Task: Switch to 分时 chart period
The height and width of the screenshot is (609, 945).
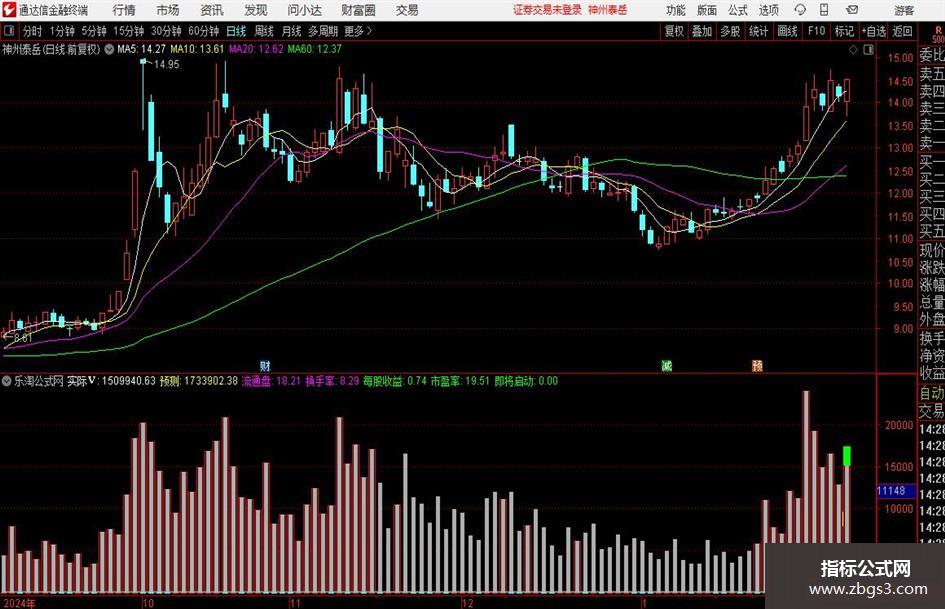Action: pos(32,31)
